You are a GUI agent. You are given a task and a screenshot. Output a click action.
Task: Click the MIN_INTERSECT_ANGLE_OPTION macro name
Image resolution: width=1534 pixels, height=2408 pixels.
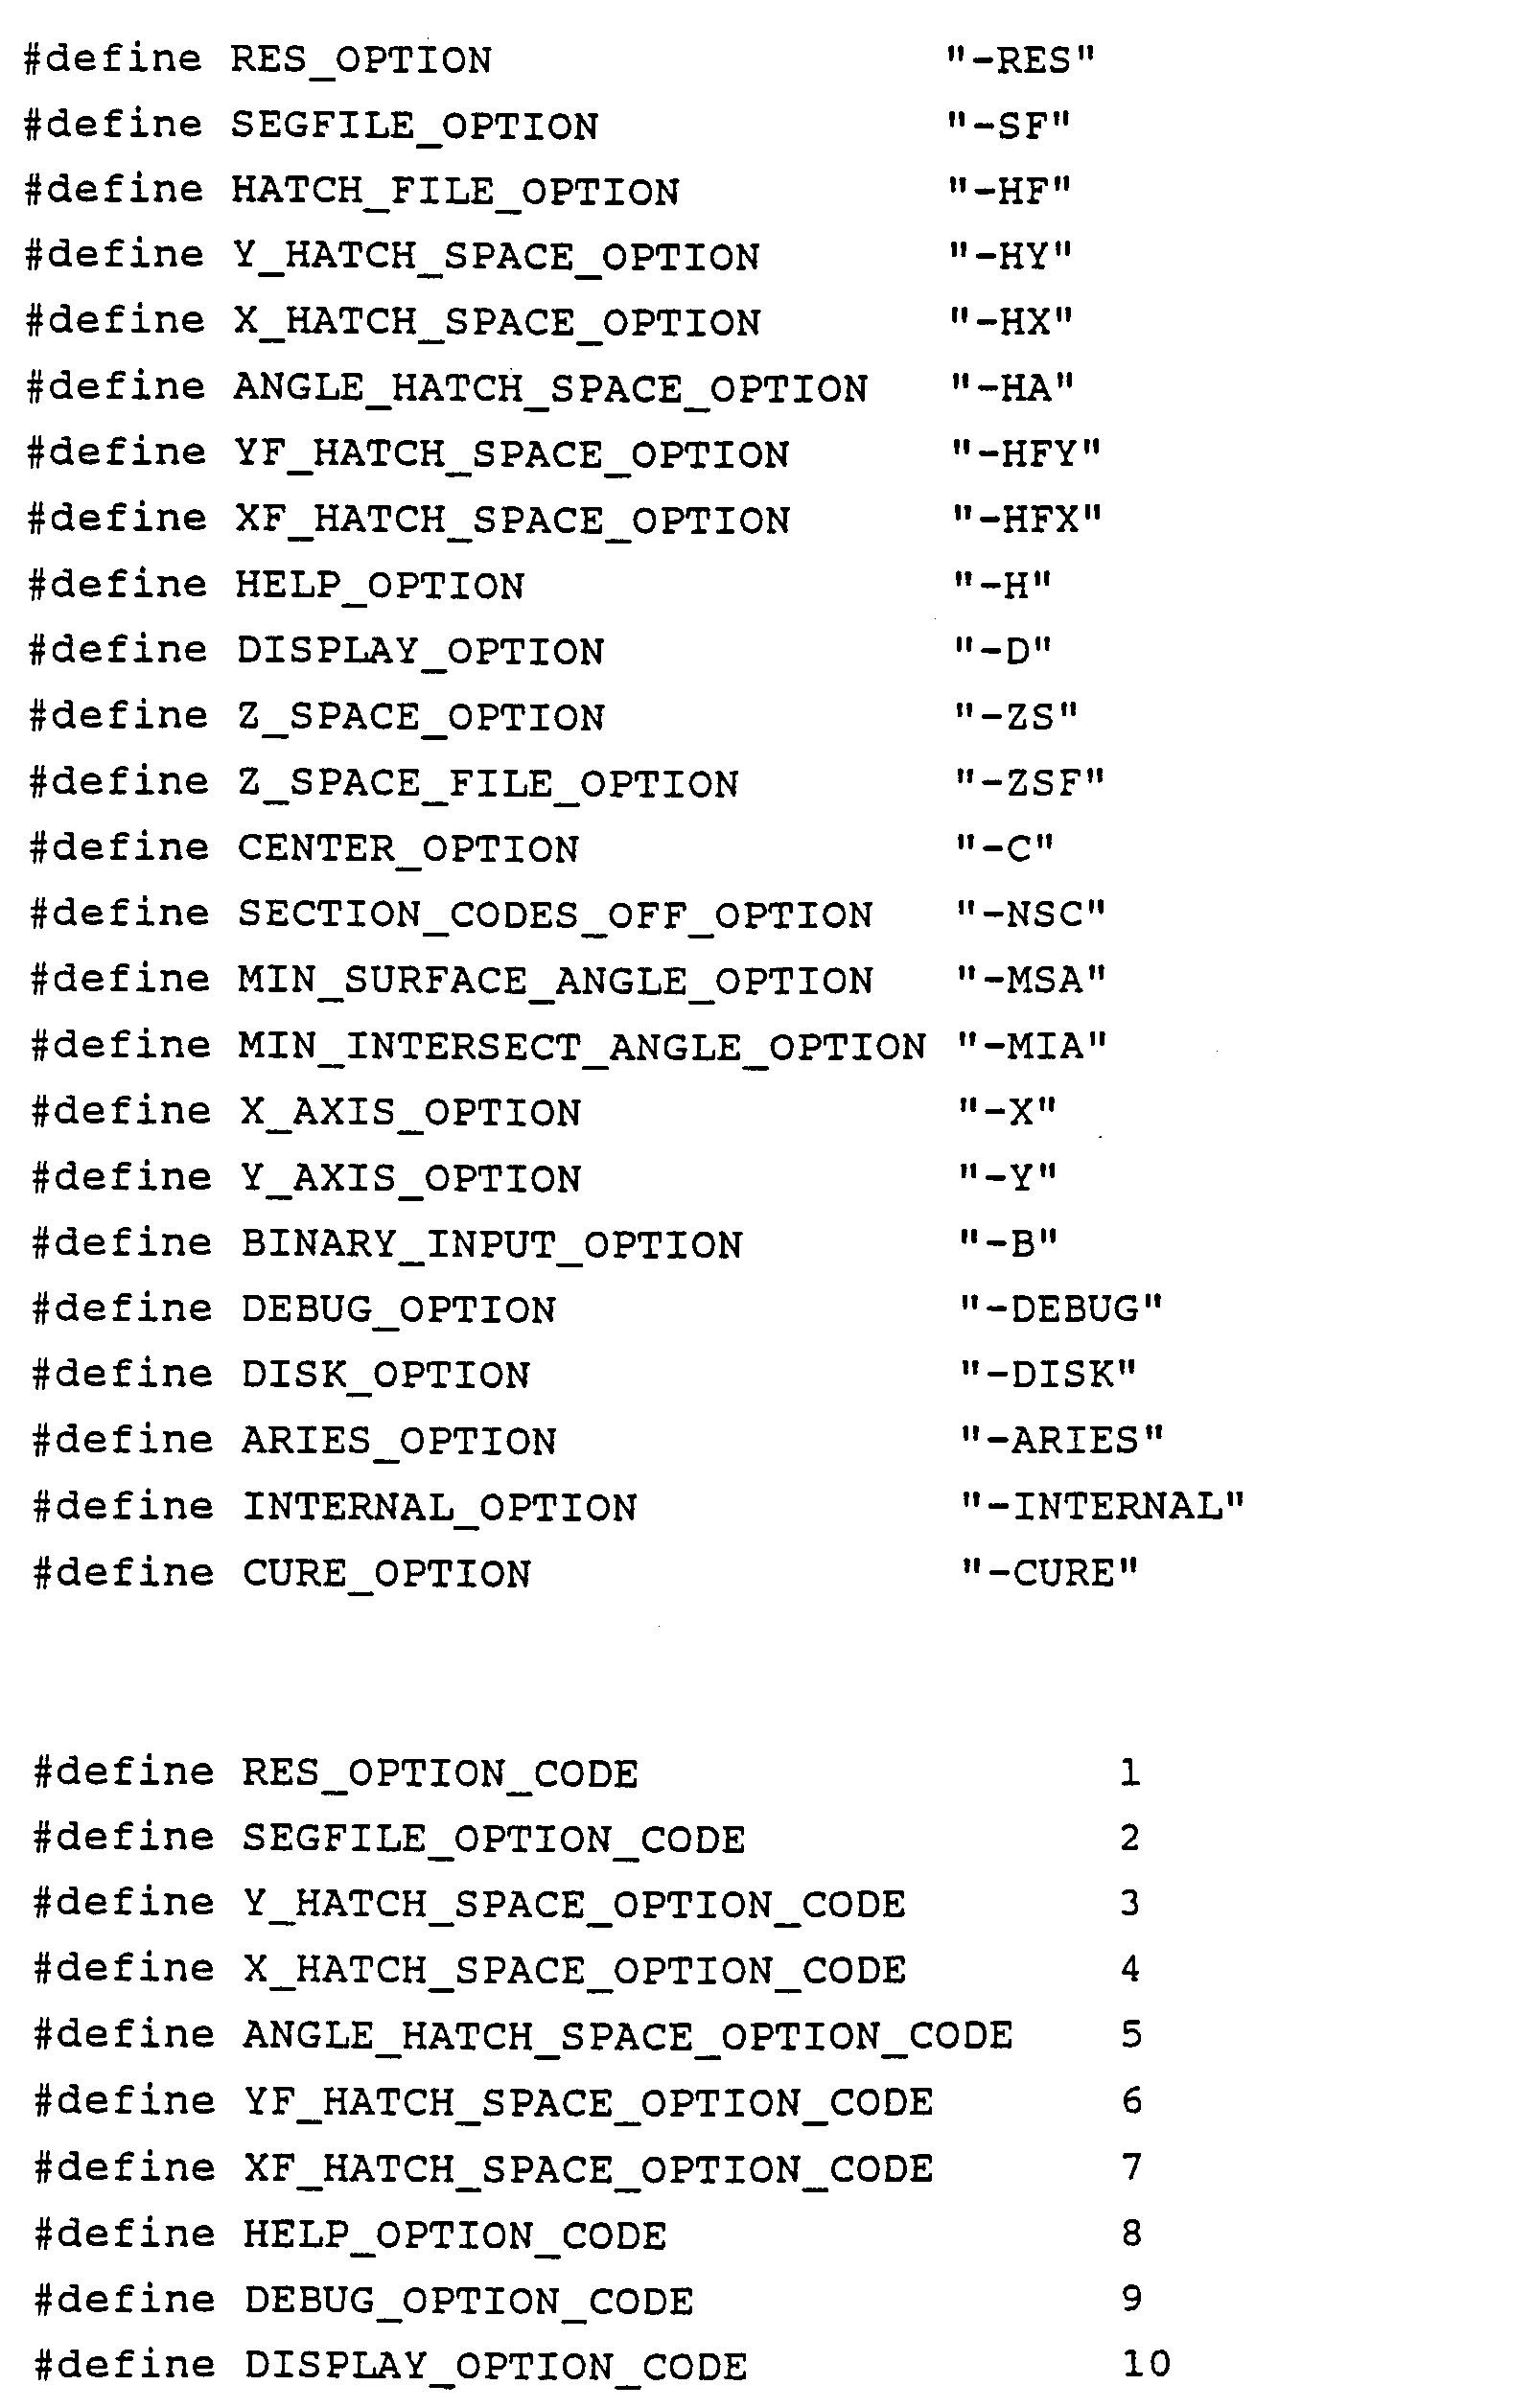[x=582, y=1047]
